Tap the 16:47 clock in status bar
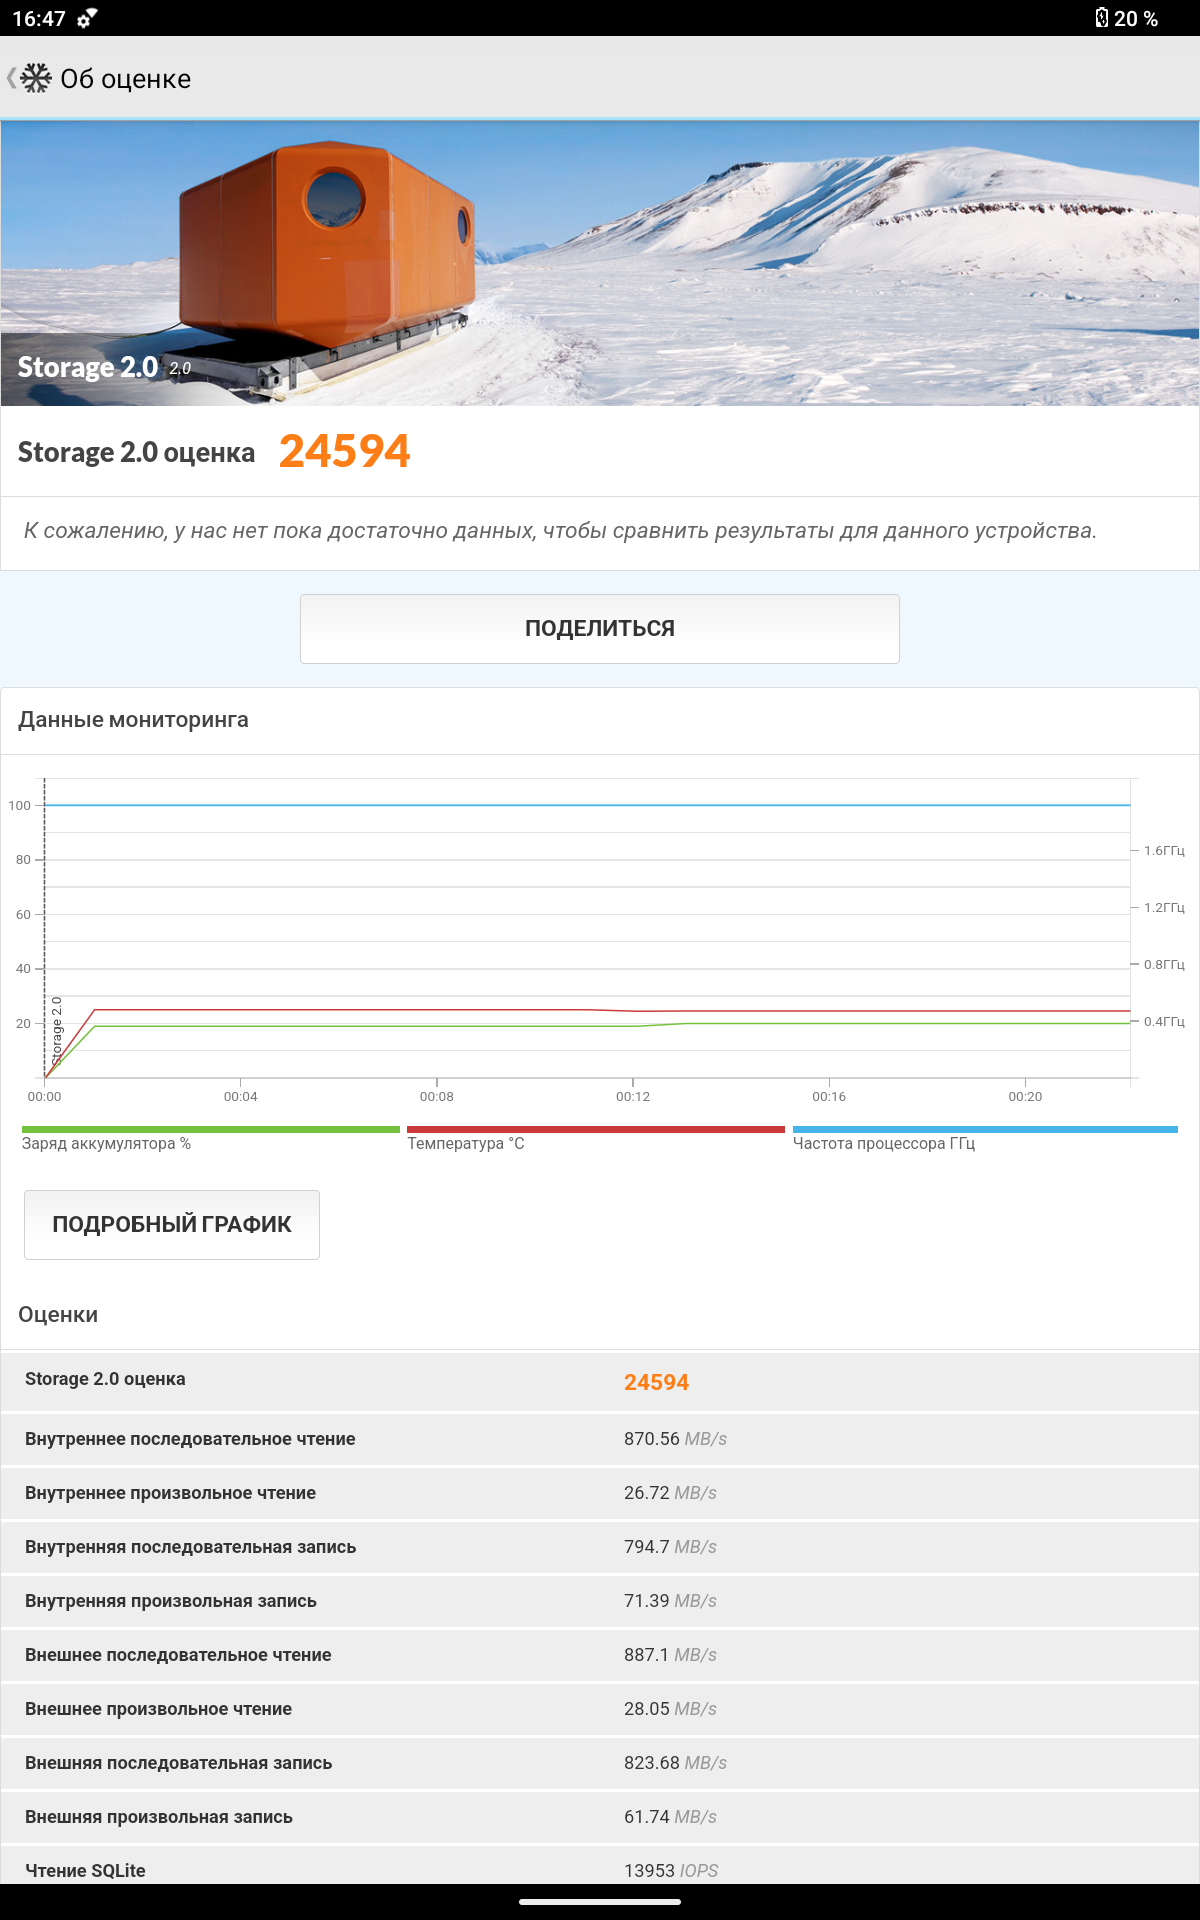This screenshot has width=1200, height=1920. 39,19
